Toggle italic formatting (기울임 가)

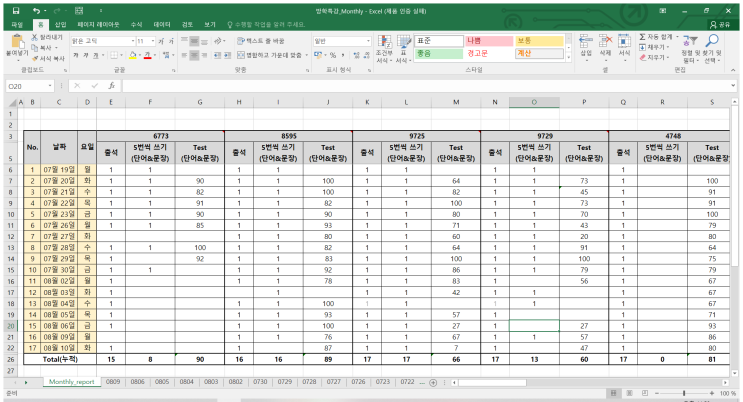tap(86, 55)
